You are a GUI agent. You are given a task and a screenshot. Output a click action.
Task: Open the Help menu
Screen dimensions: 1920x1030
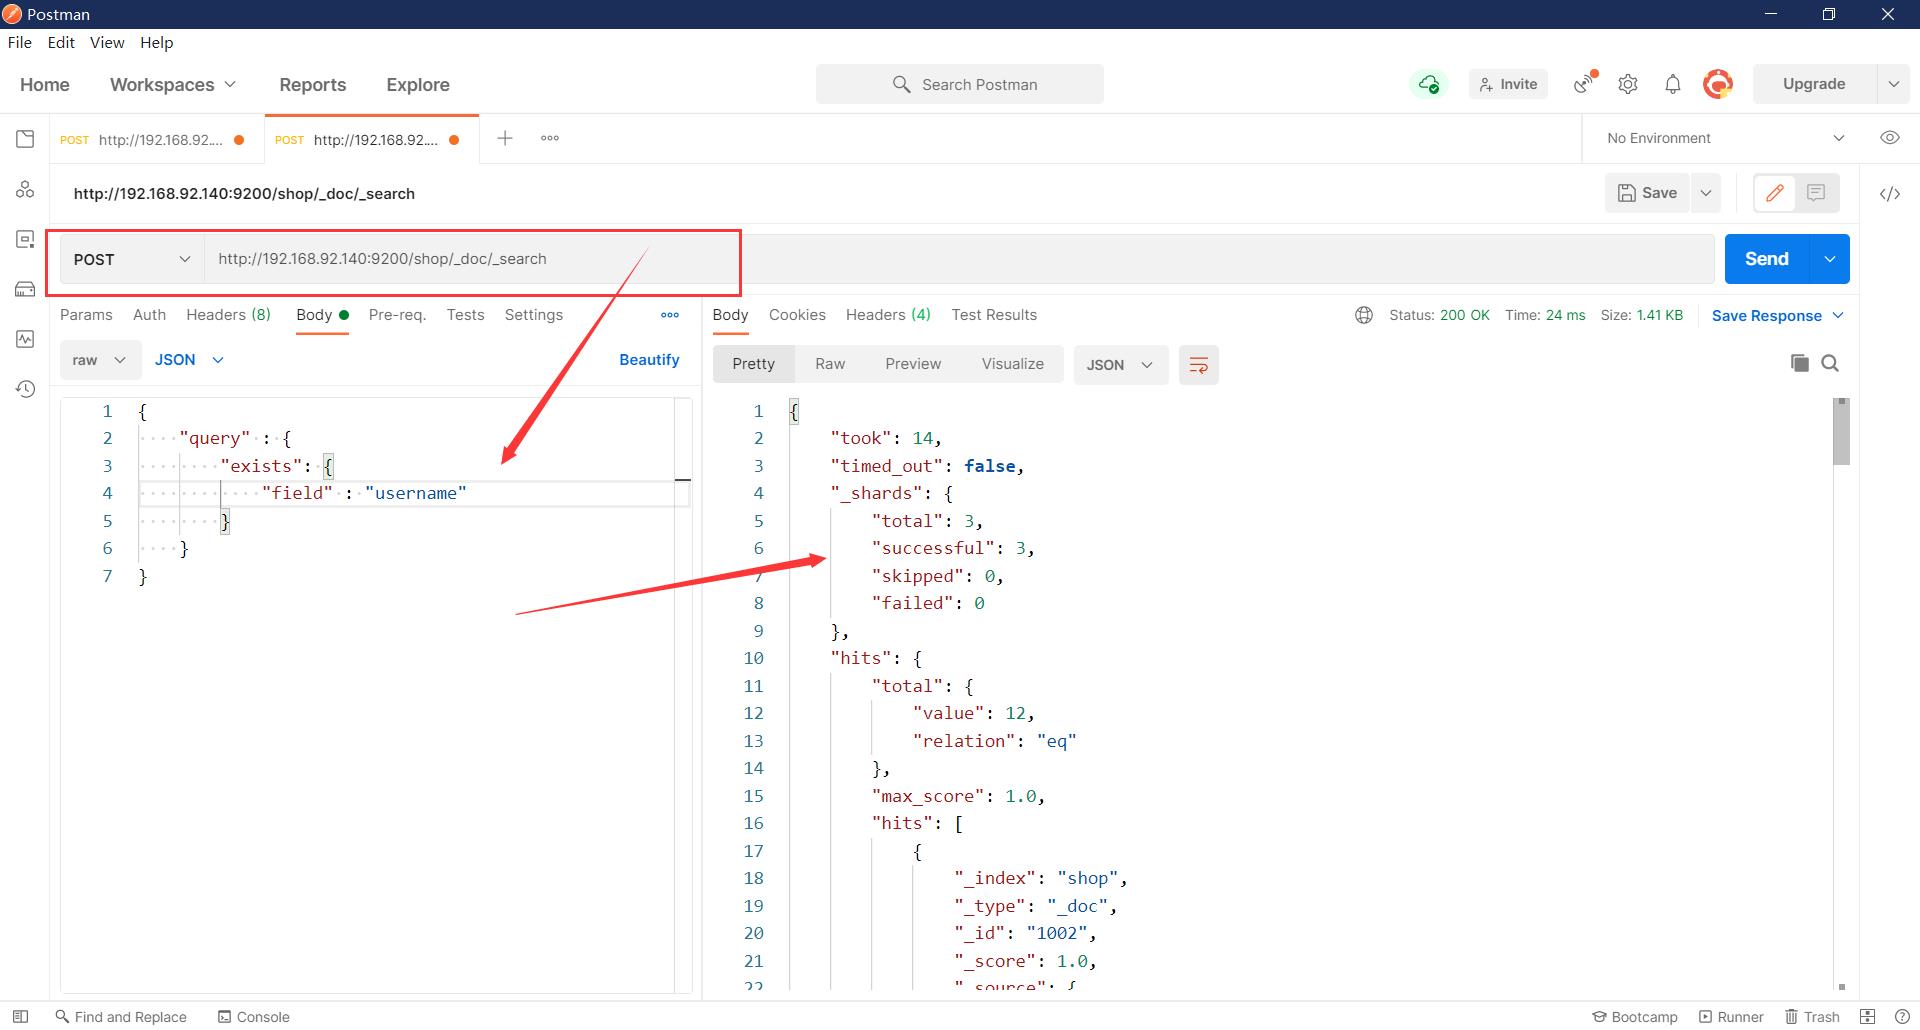pyautogui.click(x=157, y=42)
